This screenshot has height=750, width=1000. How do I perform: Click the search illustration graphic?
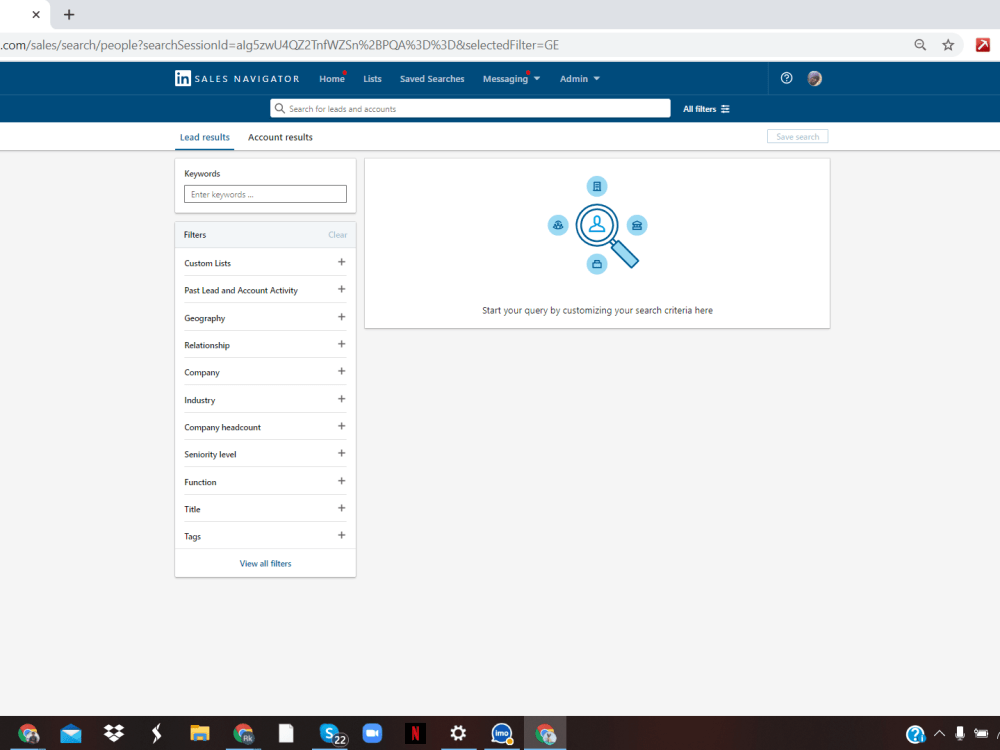point(598,225)
